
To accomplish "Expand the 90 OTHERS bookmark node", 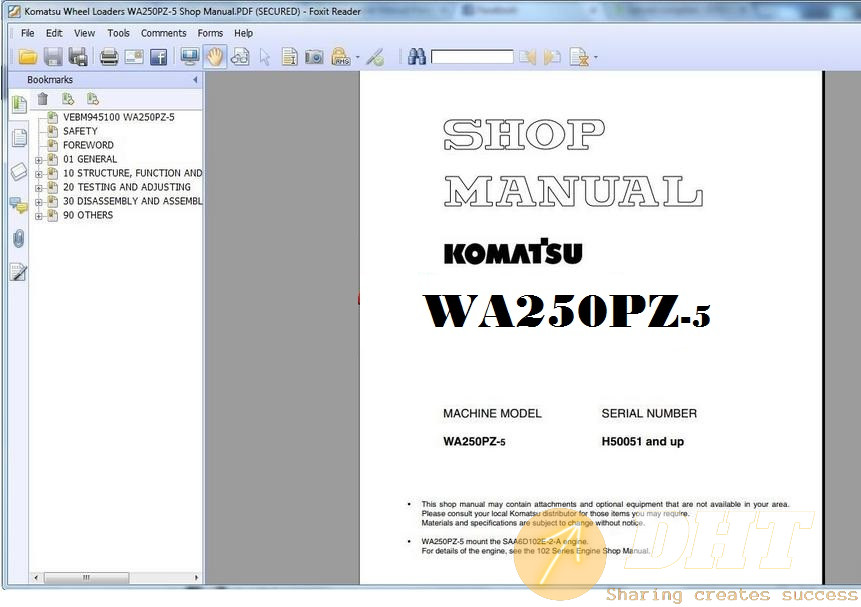I will 38,216.
